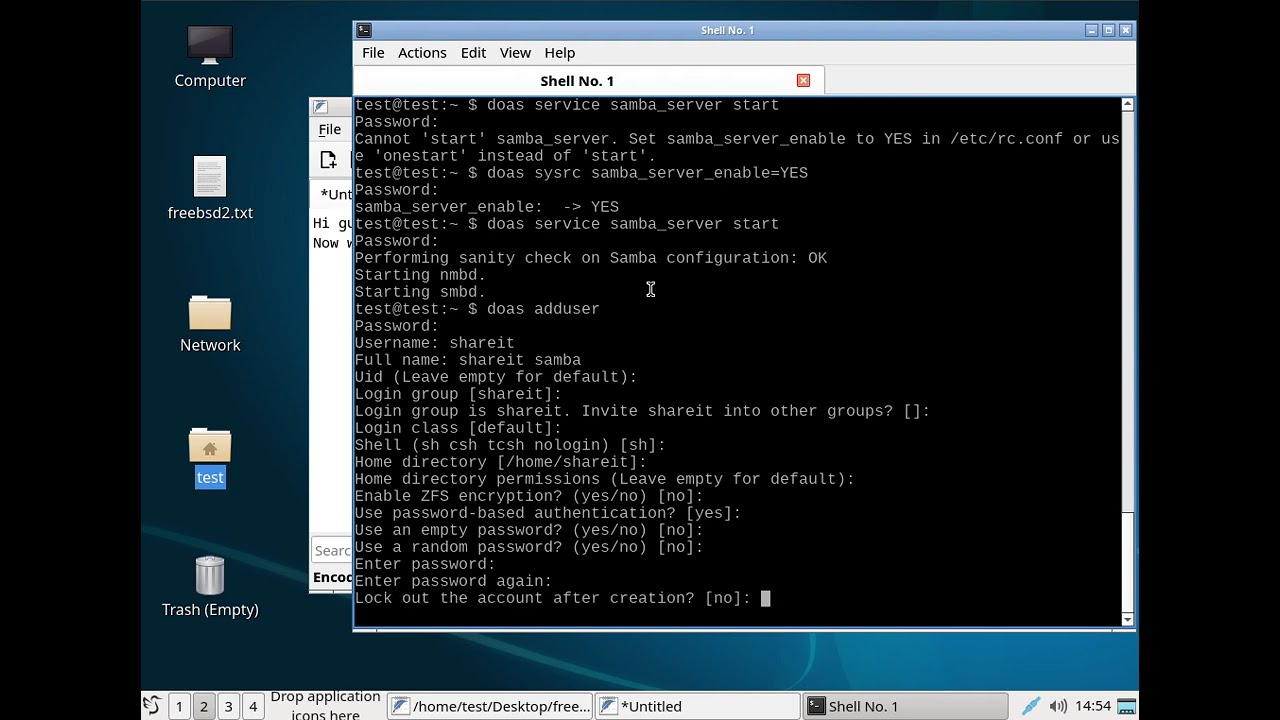Close the Shell No. 1 tab
The image size is (1280, 720).
[x=803, y=80]
